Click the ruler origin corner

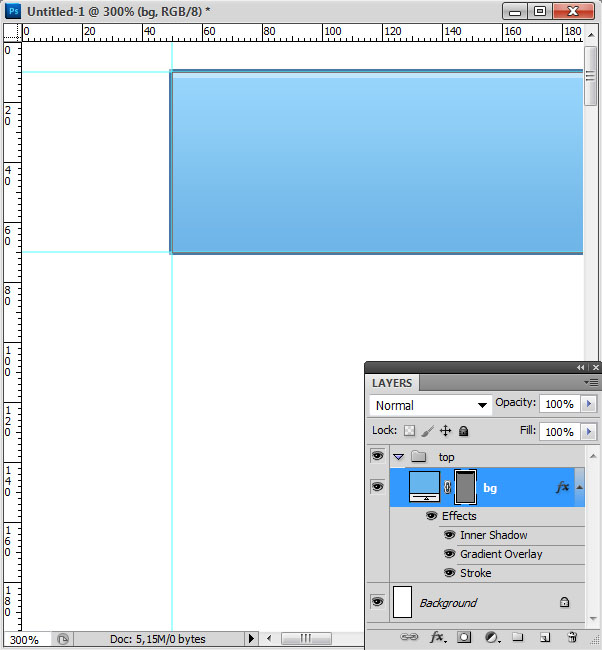[x=12, y=32]
